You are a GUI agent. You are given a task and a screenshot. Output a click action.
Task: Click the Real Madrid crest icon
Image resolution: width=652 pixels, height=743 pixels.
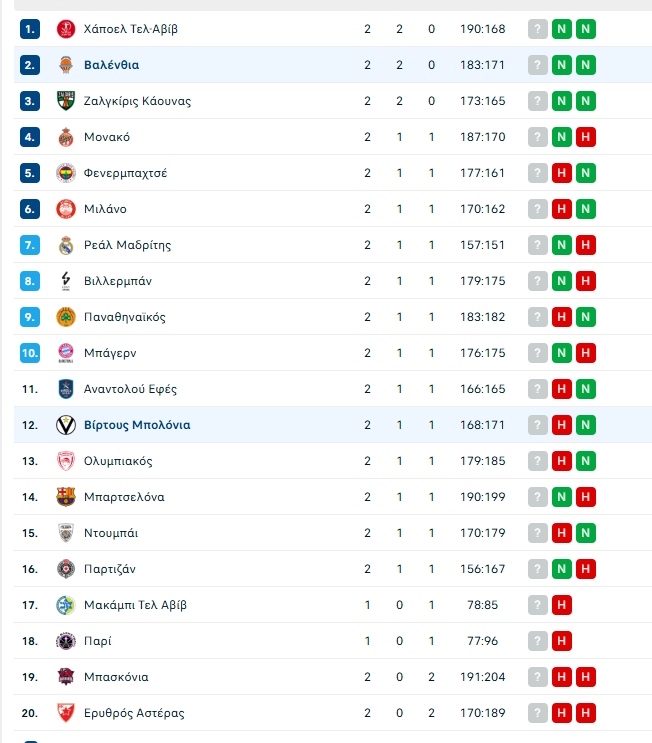coord(66,245)
